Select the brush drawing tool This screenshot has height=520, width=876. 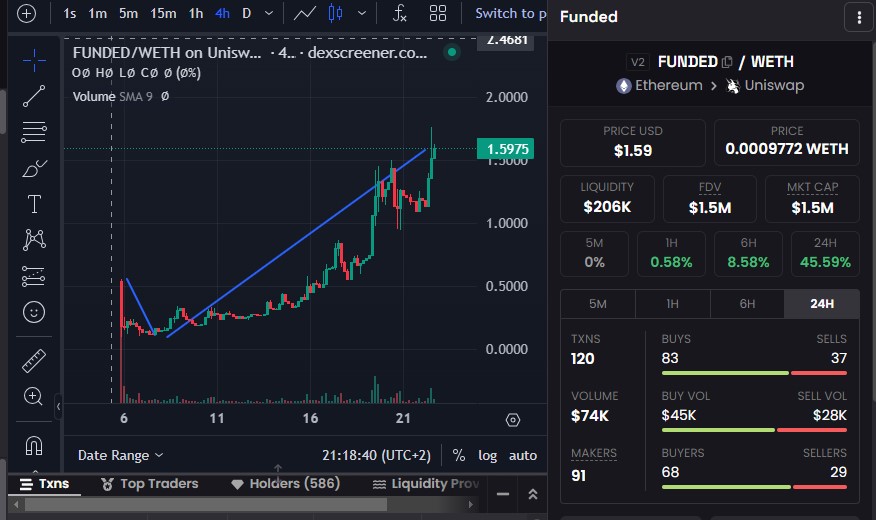point(34,167)
